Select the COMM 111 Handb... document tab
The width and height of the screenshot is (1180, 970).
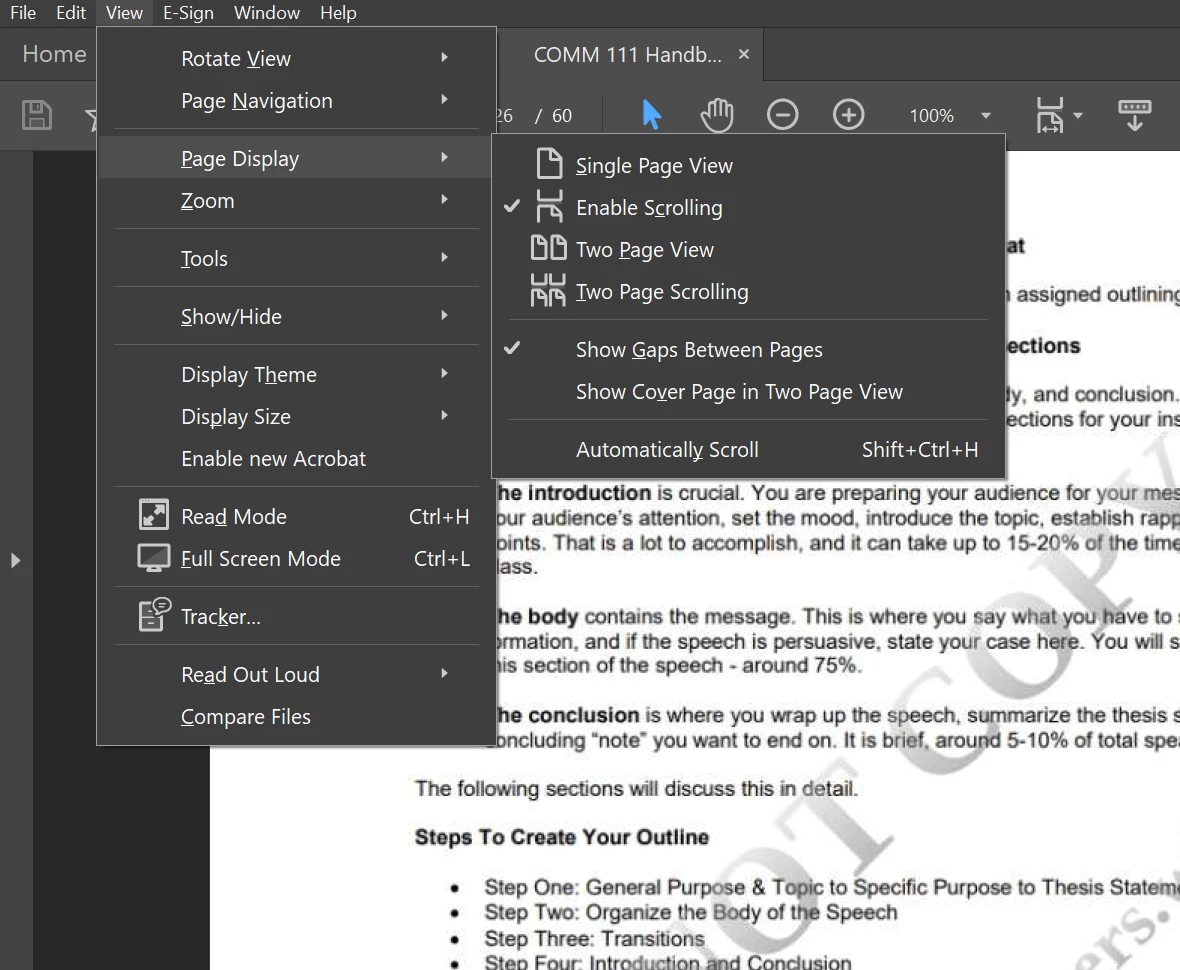[628, 54]
